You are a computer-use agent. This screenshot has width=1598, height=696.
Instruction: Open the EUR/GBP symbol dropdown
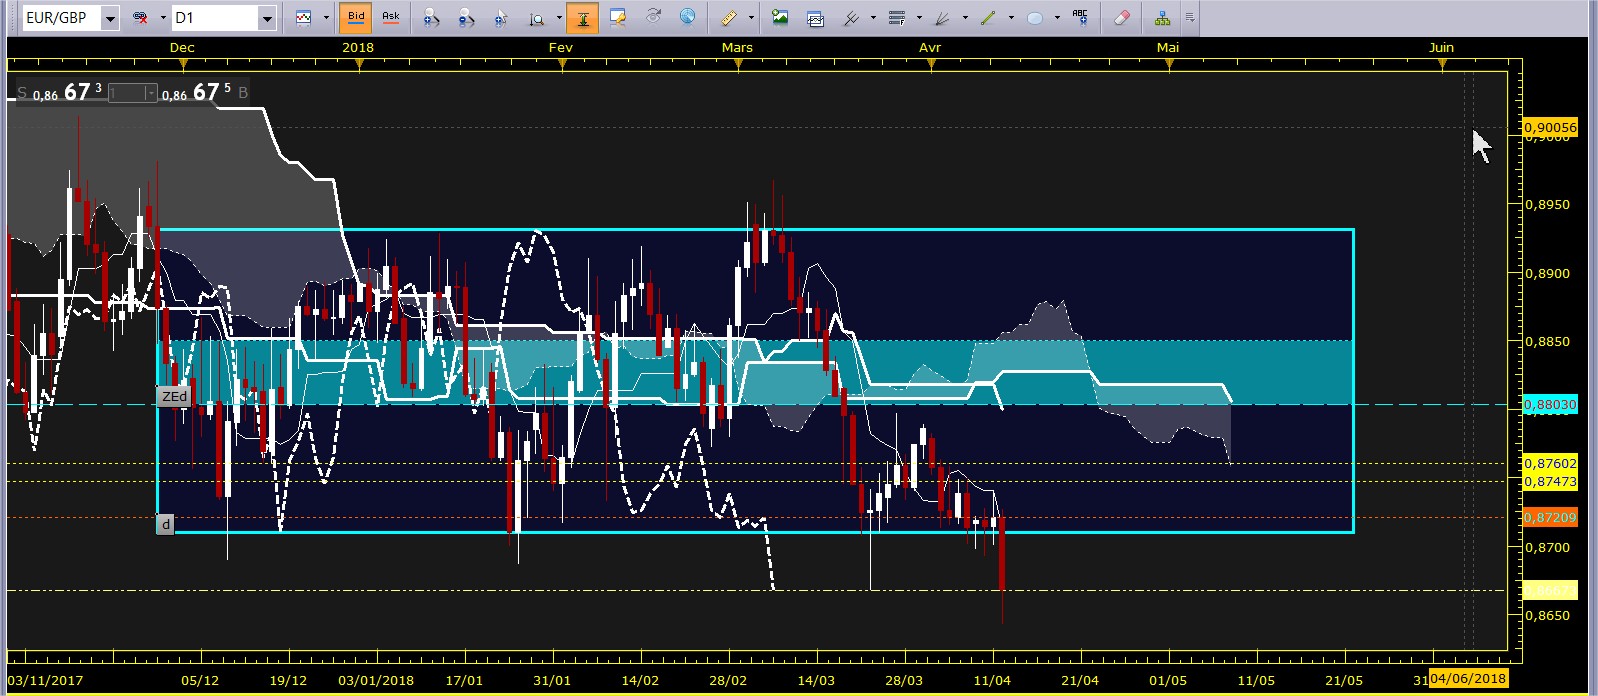click(x=110, y=18)
